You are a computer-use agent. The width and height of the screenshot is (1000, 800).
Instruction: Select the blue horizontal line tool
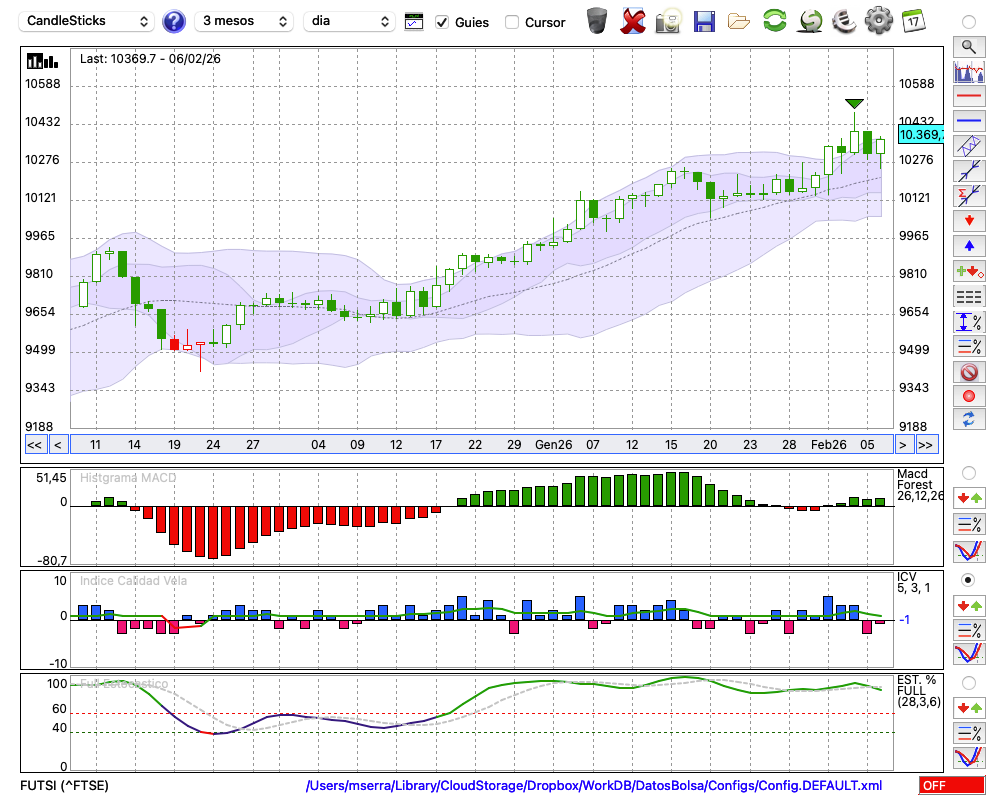(969, 121)
